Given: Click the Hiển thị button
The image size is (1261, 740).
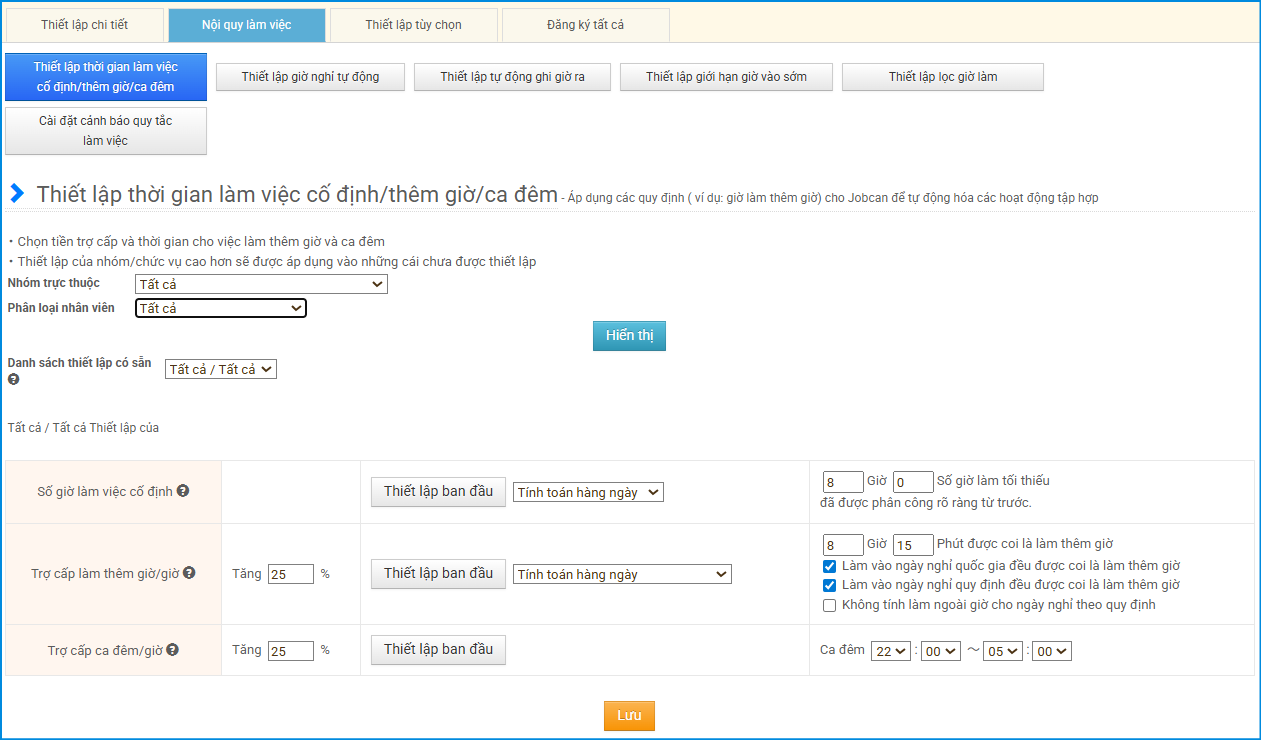Looking at the screenshot, I should [x=629, y=336].
